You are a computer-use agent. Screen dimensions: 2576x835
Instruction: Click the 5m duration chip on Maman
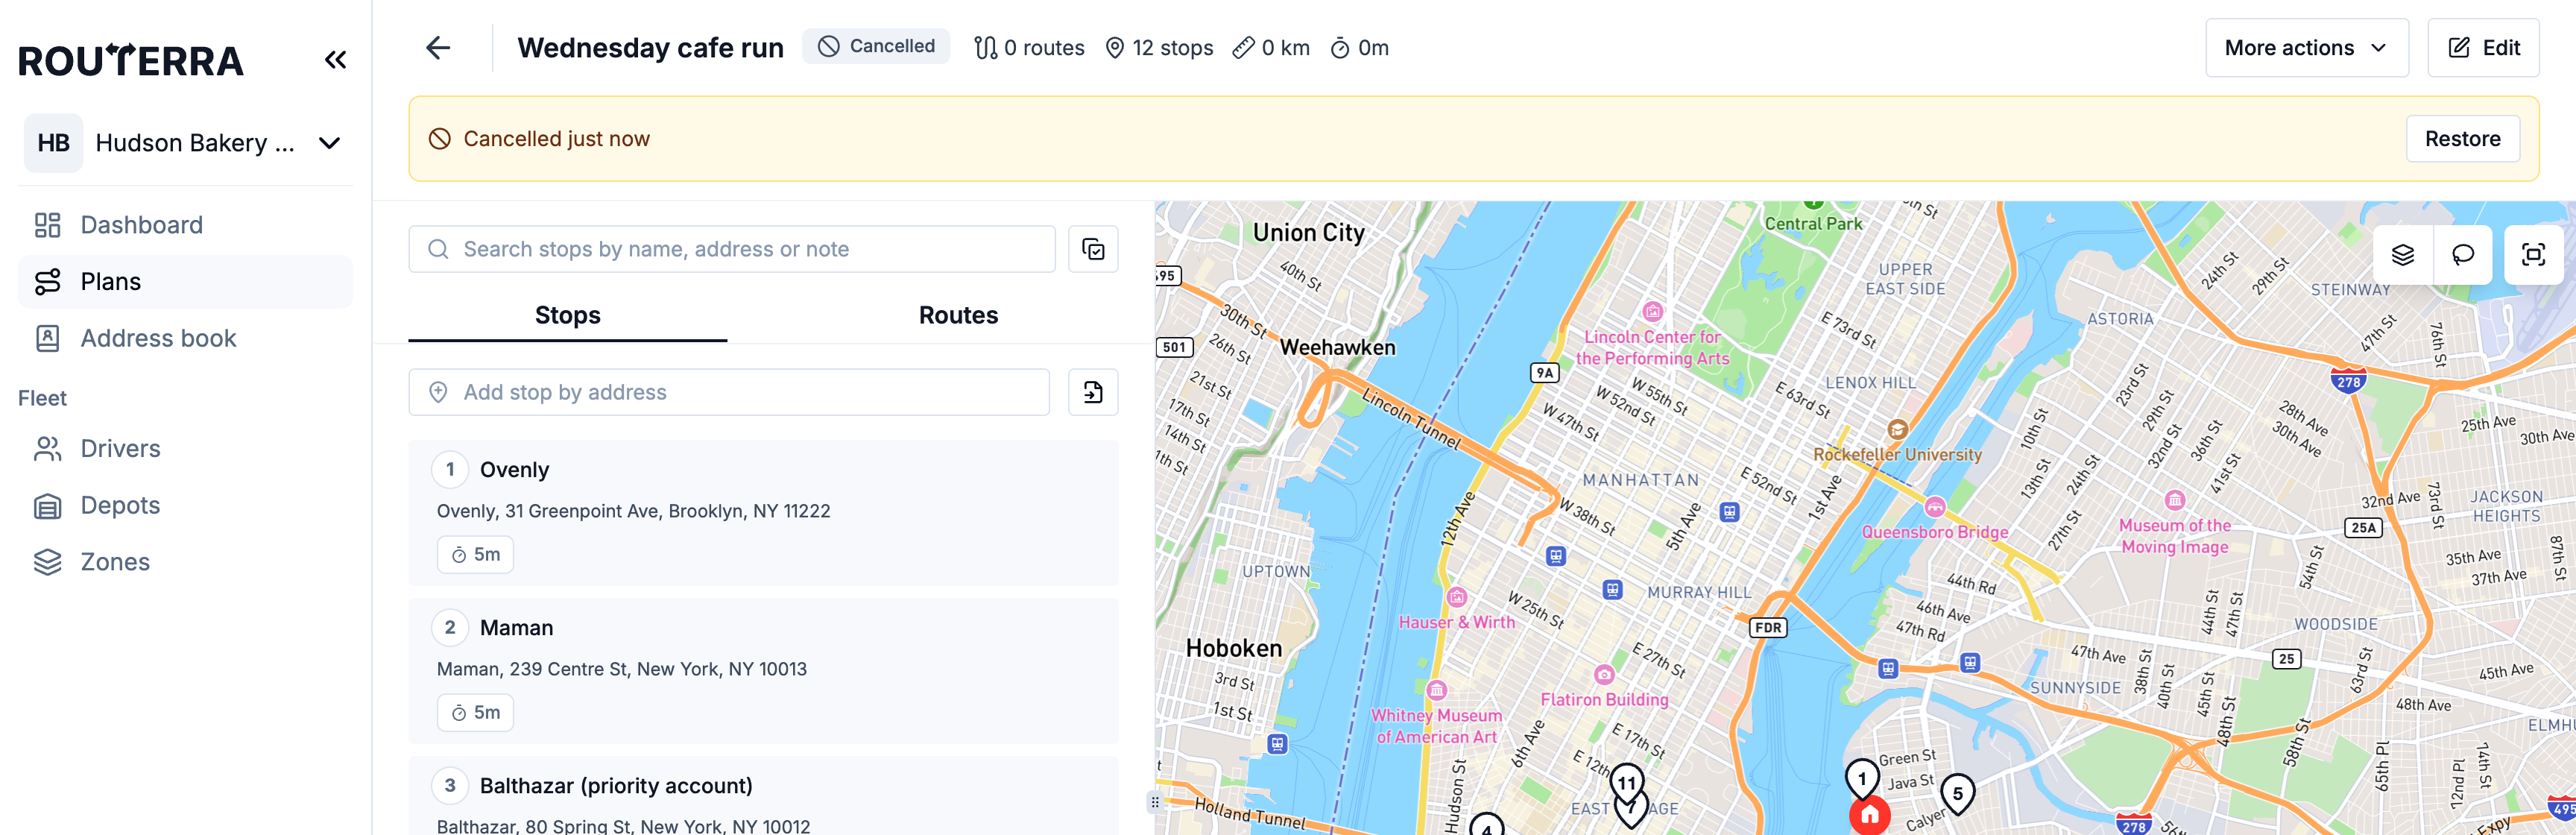[475, 713]
